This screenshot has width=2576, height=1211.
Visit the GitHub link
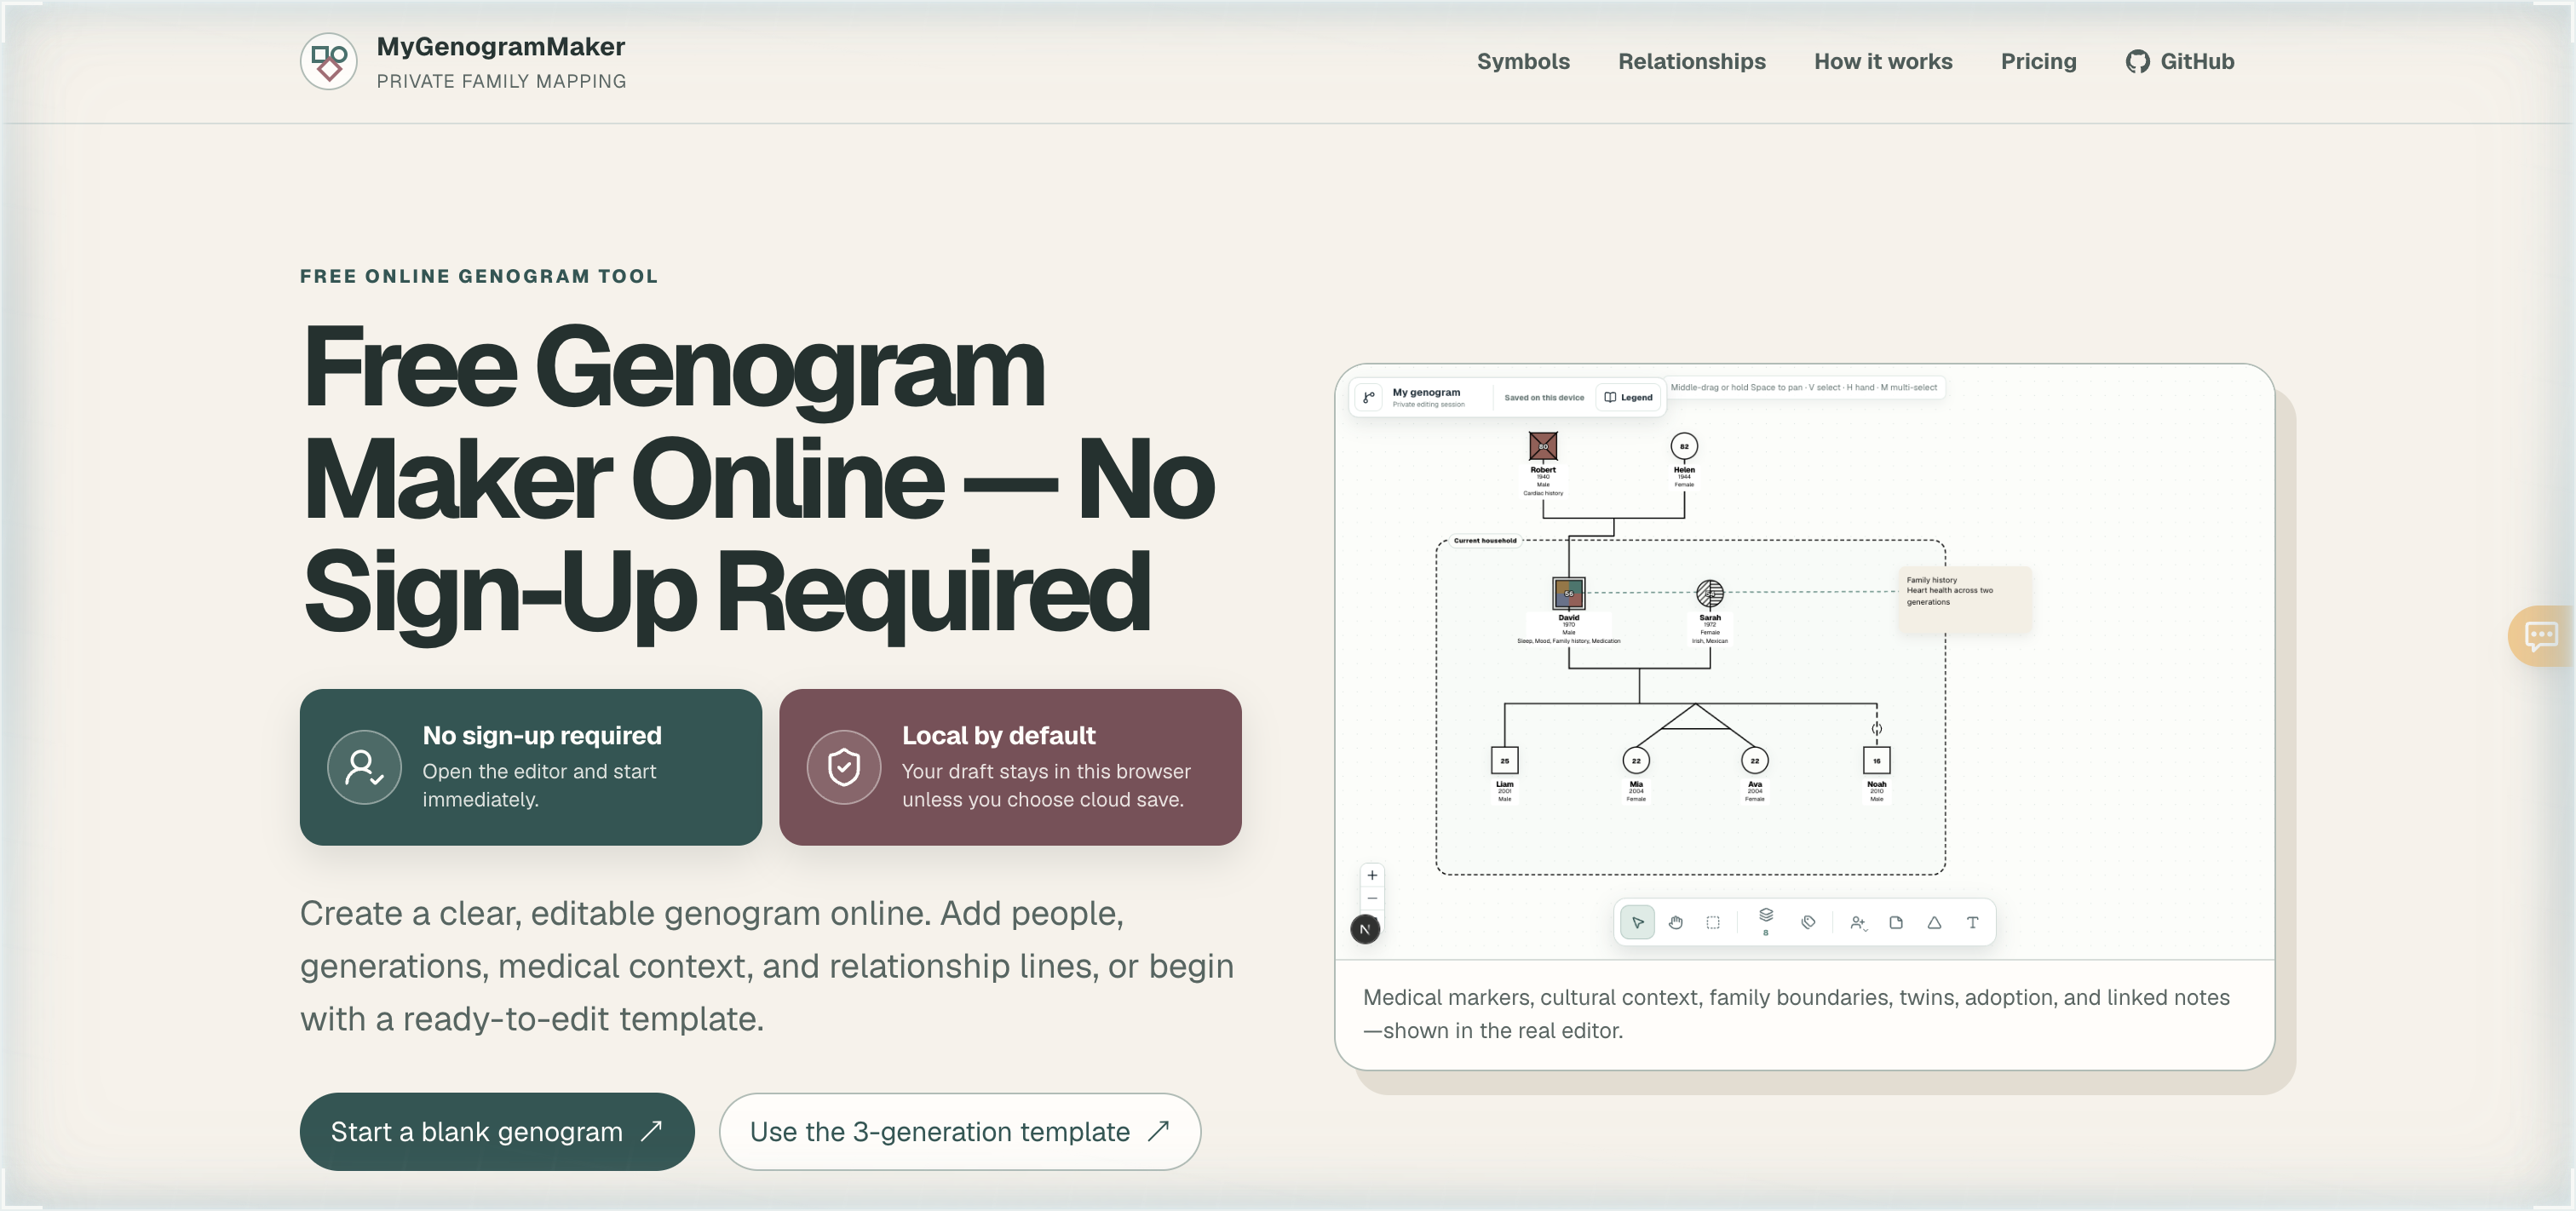click(2180, 61)
